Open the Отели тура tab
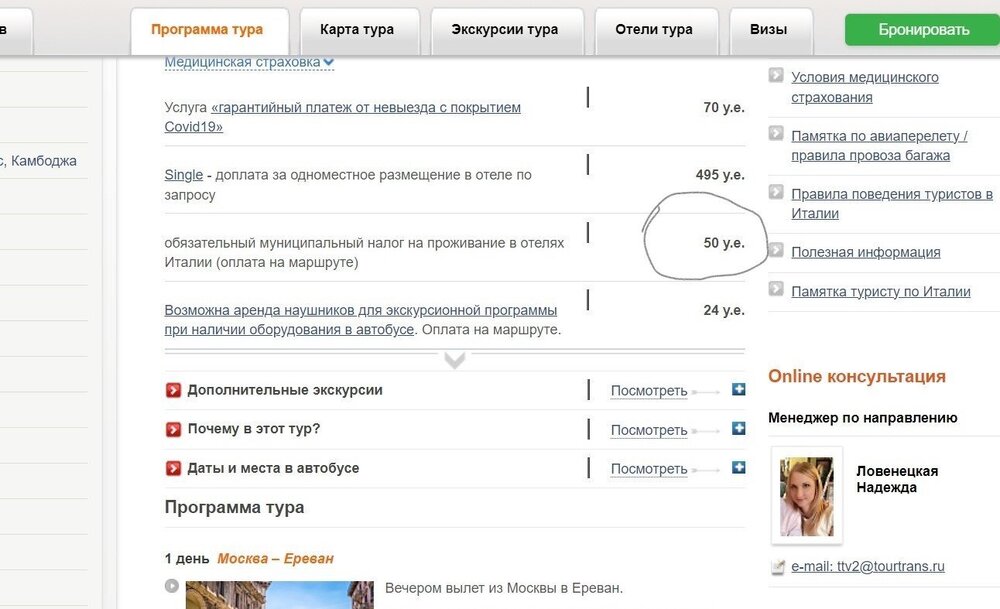The height and width of the screenshot is (609, 1000). [656, 30]
